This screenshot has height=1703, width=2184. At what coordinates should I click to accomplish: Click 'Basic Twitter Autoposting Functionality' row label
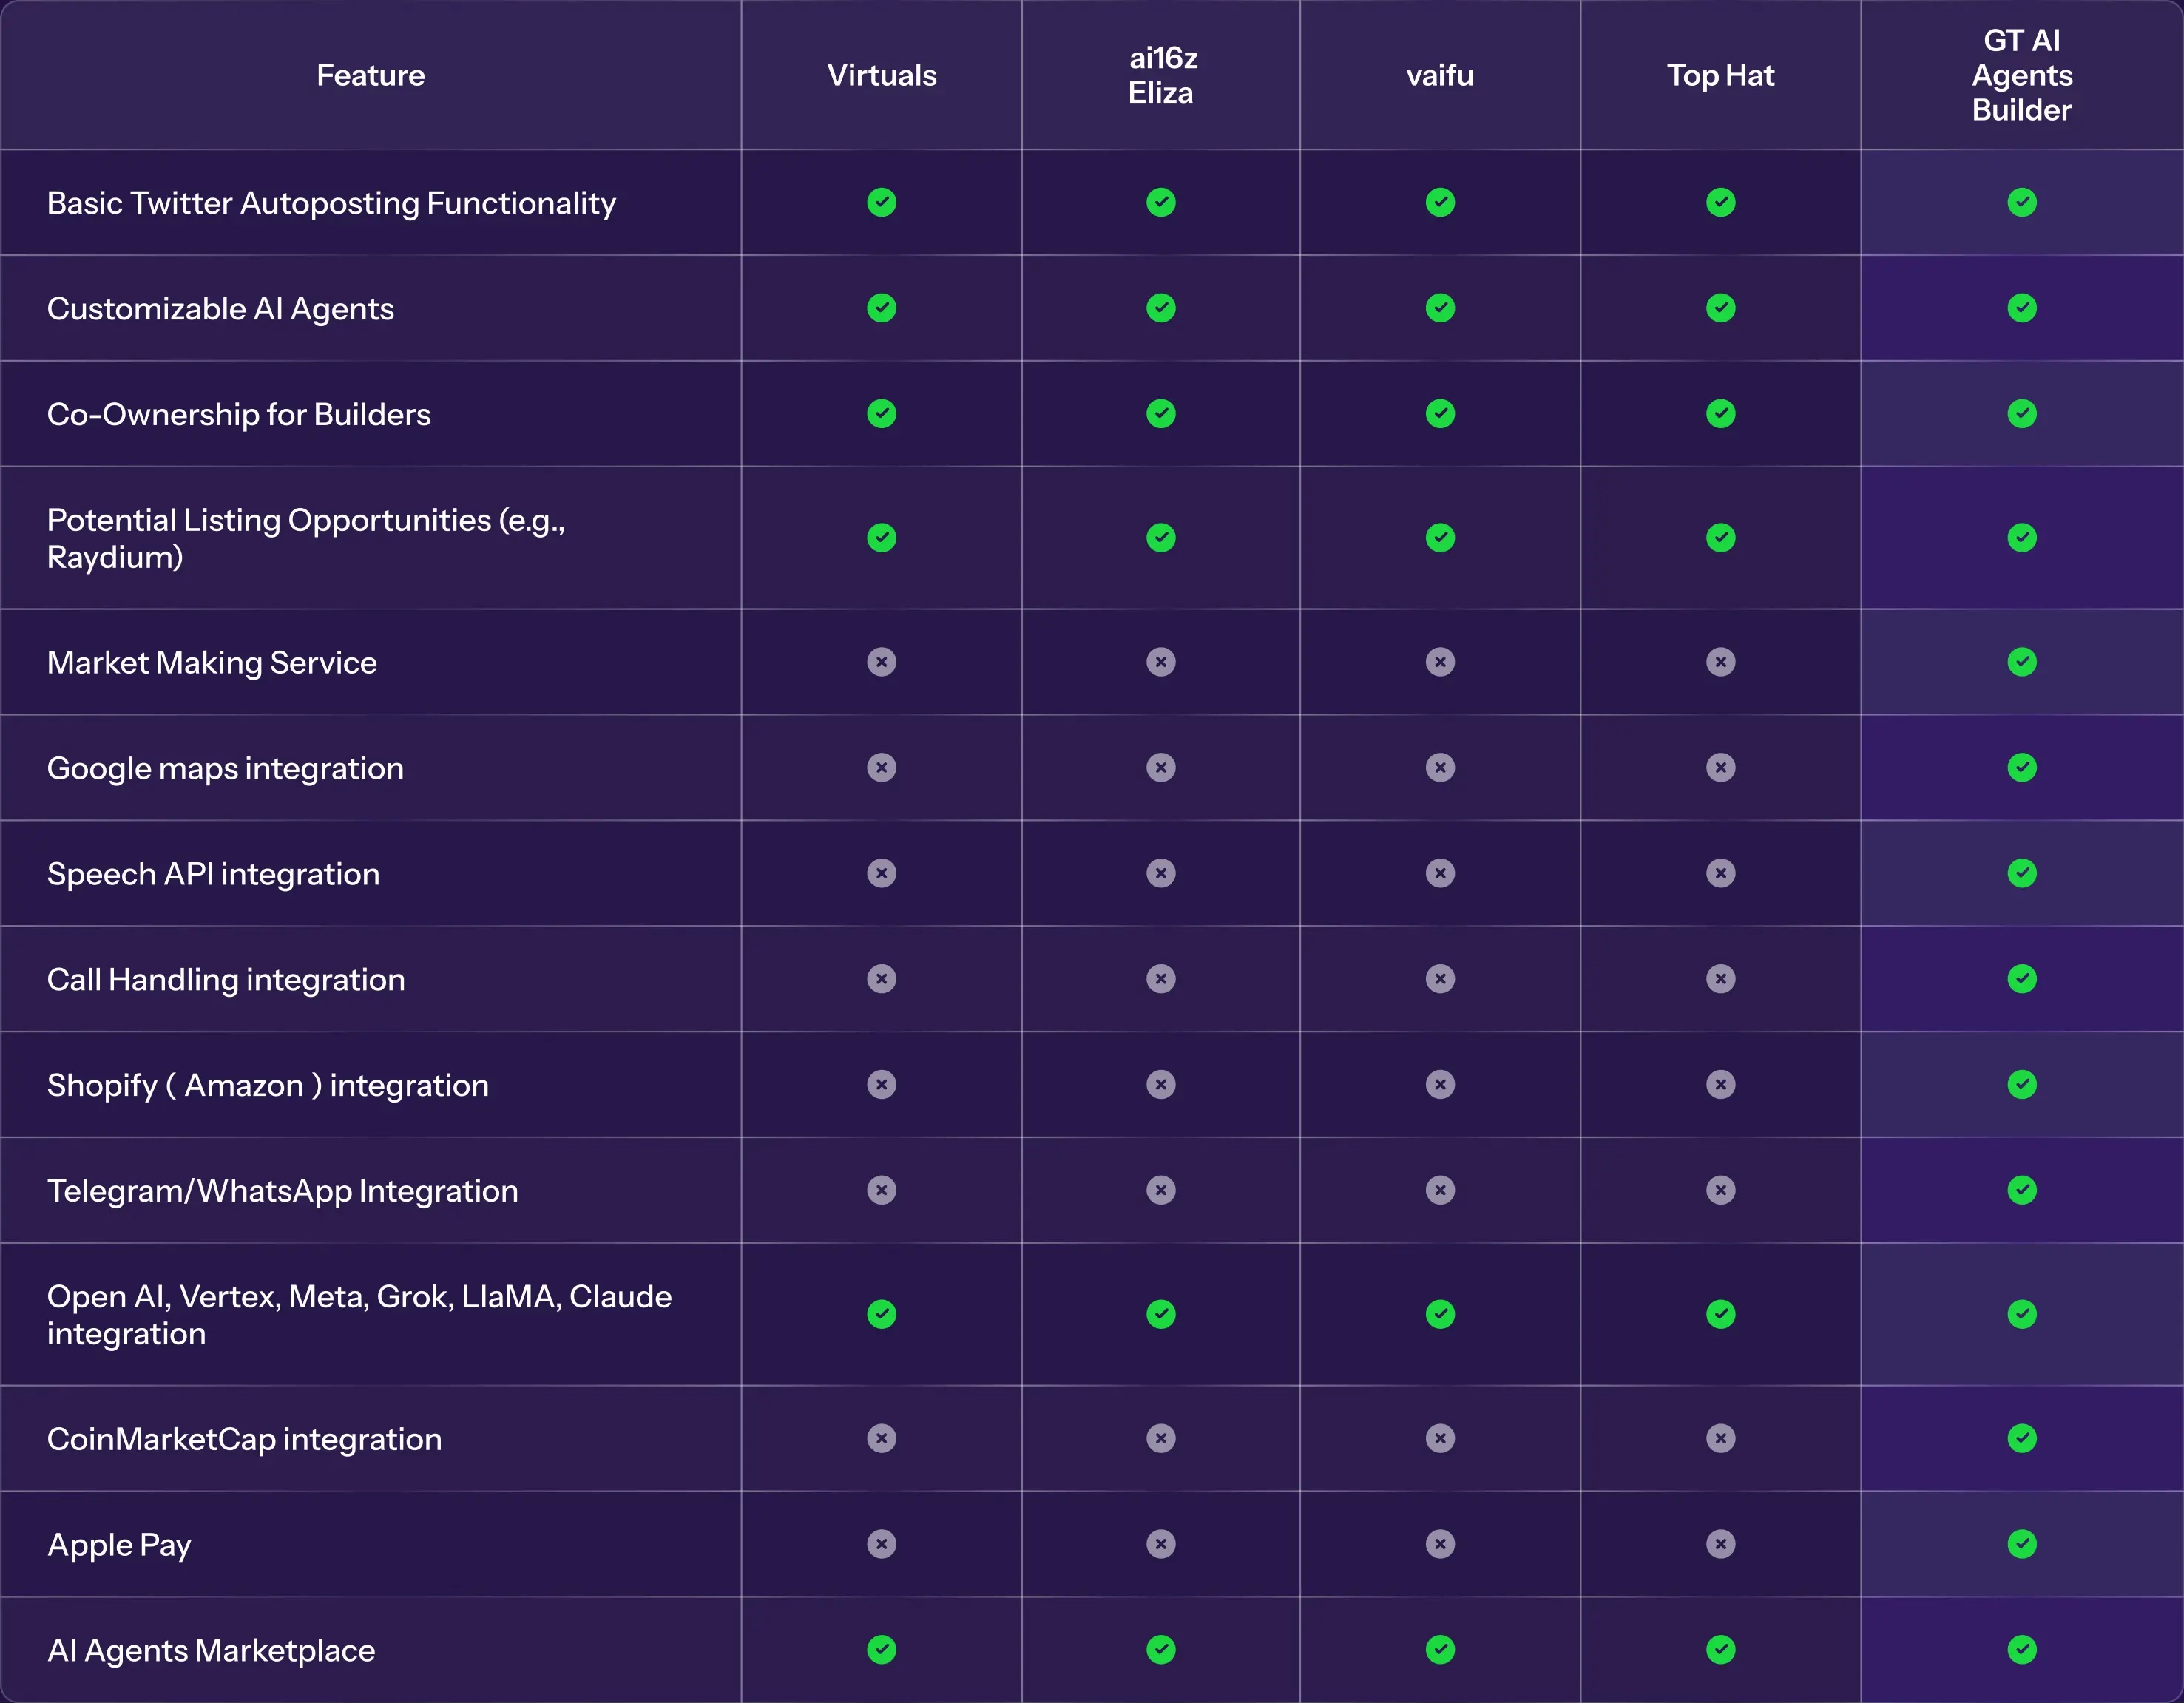331,203
